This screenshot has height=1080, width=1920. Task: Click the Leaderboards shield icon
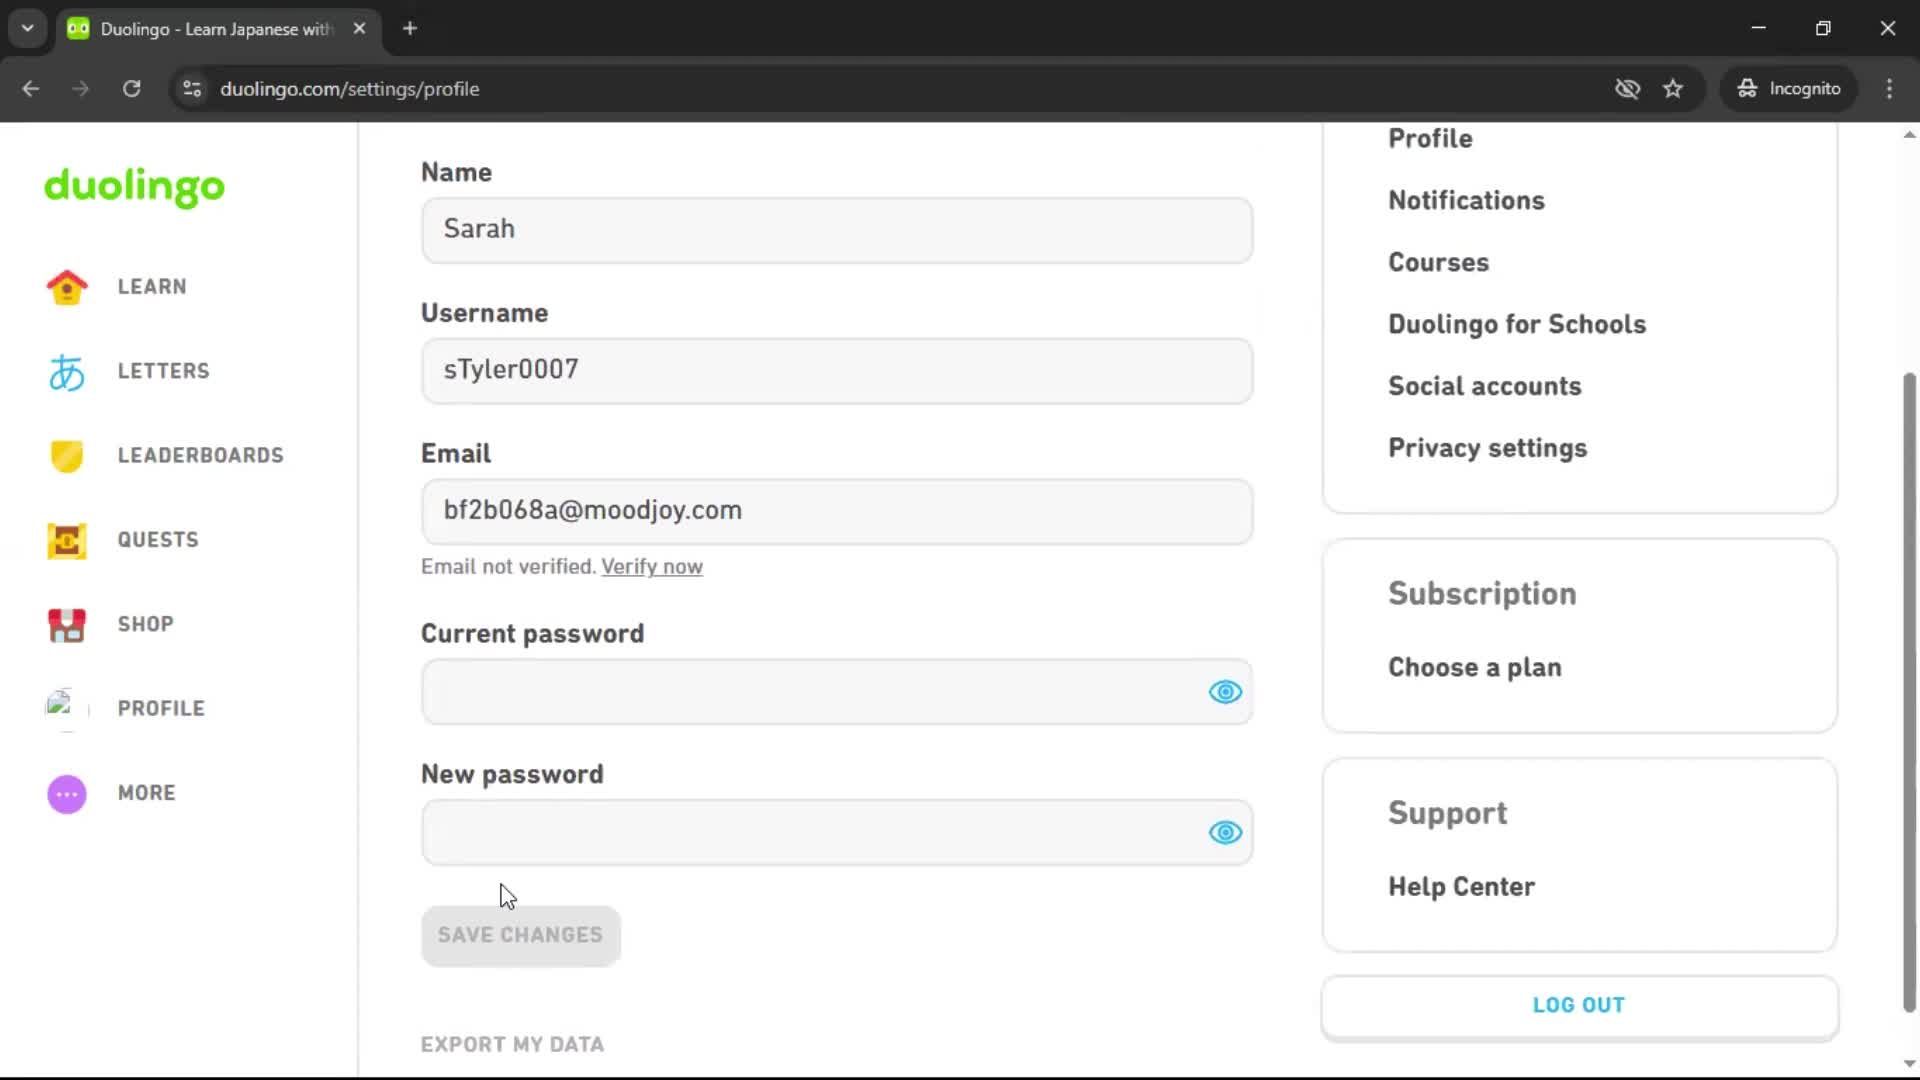tap(66, 456)
